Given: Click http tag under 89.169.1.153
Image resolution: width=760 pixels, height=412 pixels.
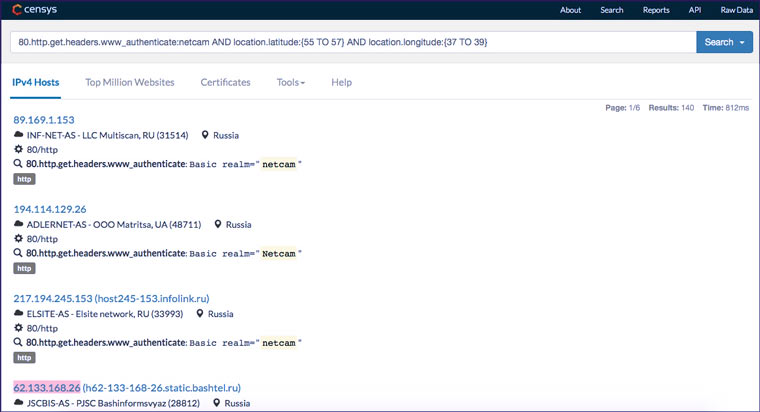Looking at the screenshot, I should [24, 179].
